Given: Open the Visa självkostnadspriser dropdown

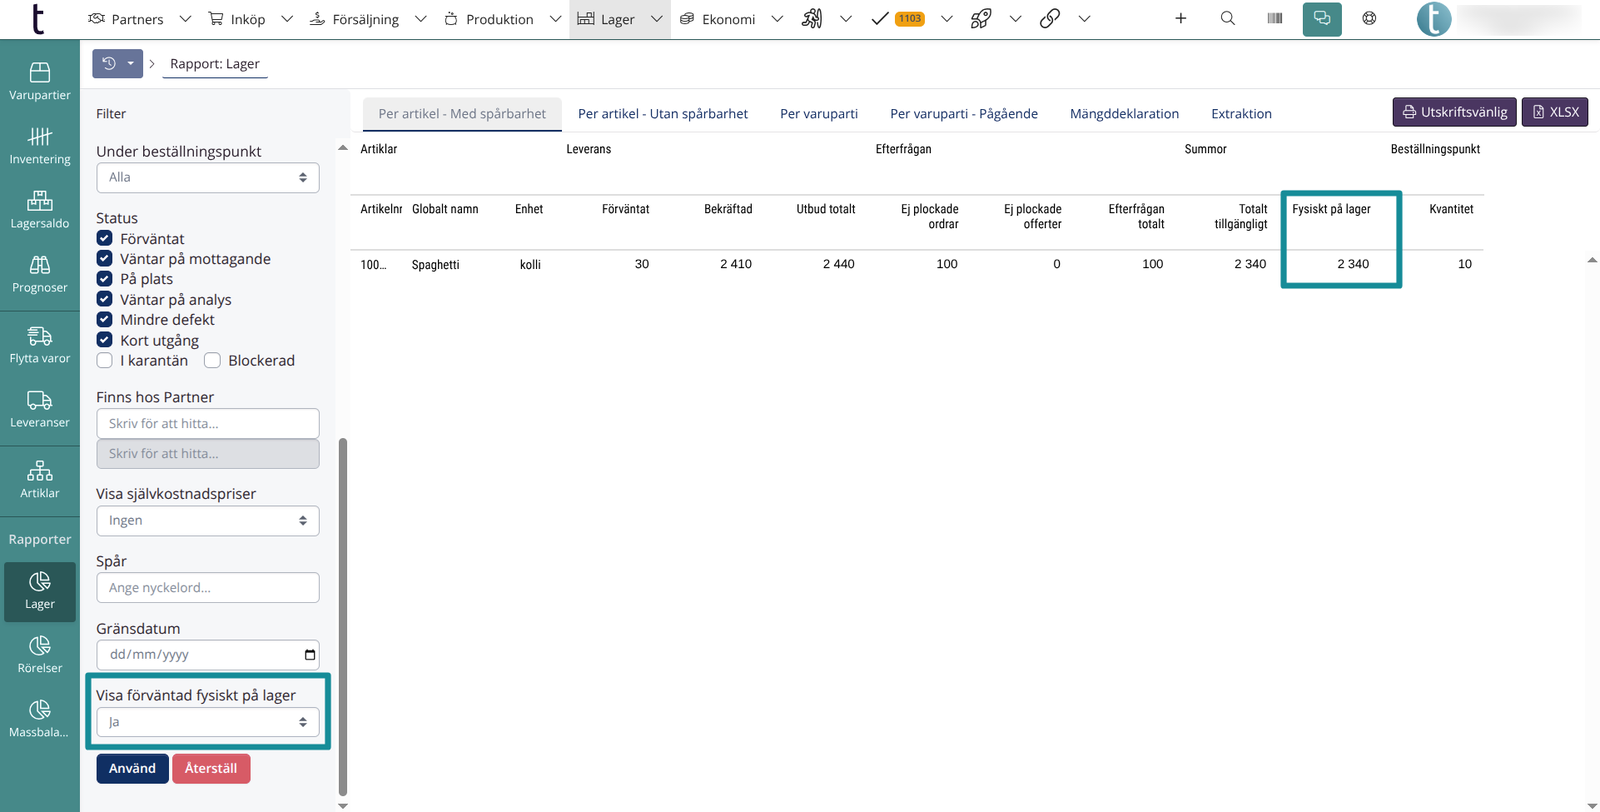Looking at the screenshot, I should [x=208, y=521].
